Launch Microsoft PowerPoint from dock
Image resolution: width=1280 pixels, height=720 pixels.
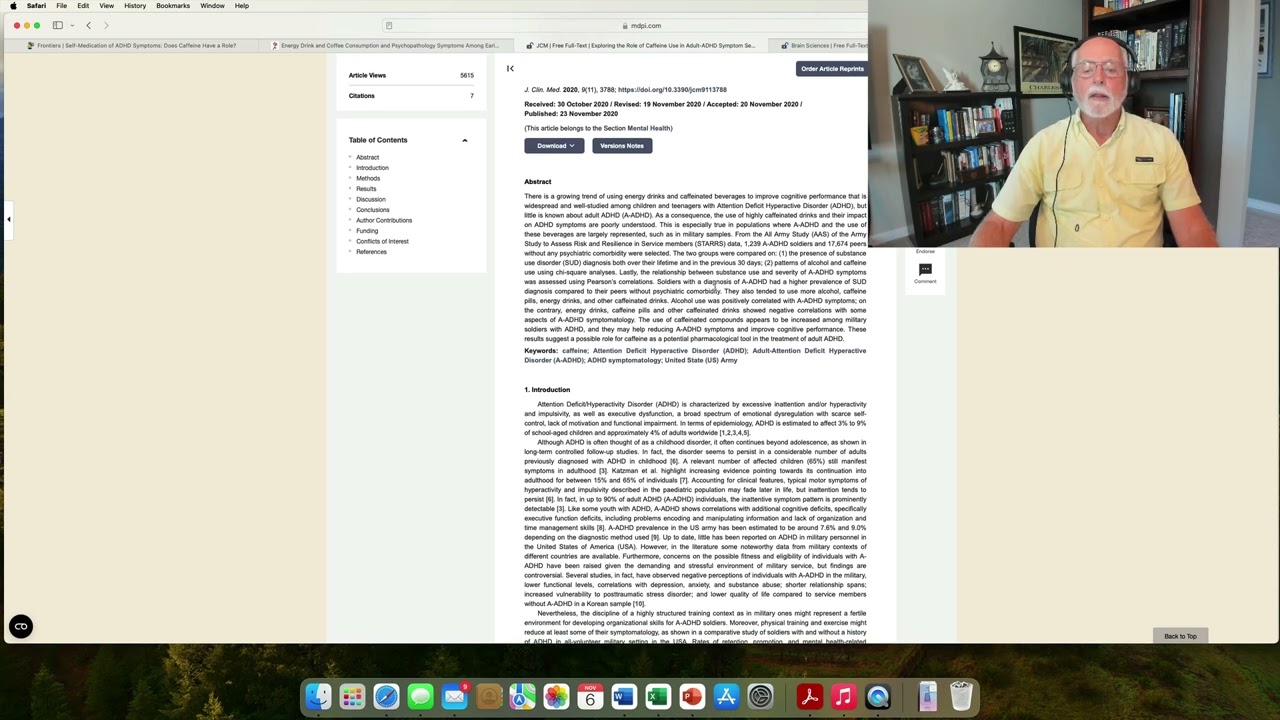[x=692, y=696]
